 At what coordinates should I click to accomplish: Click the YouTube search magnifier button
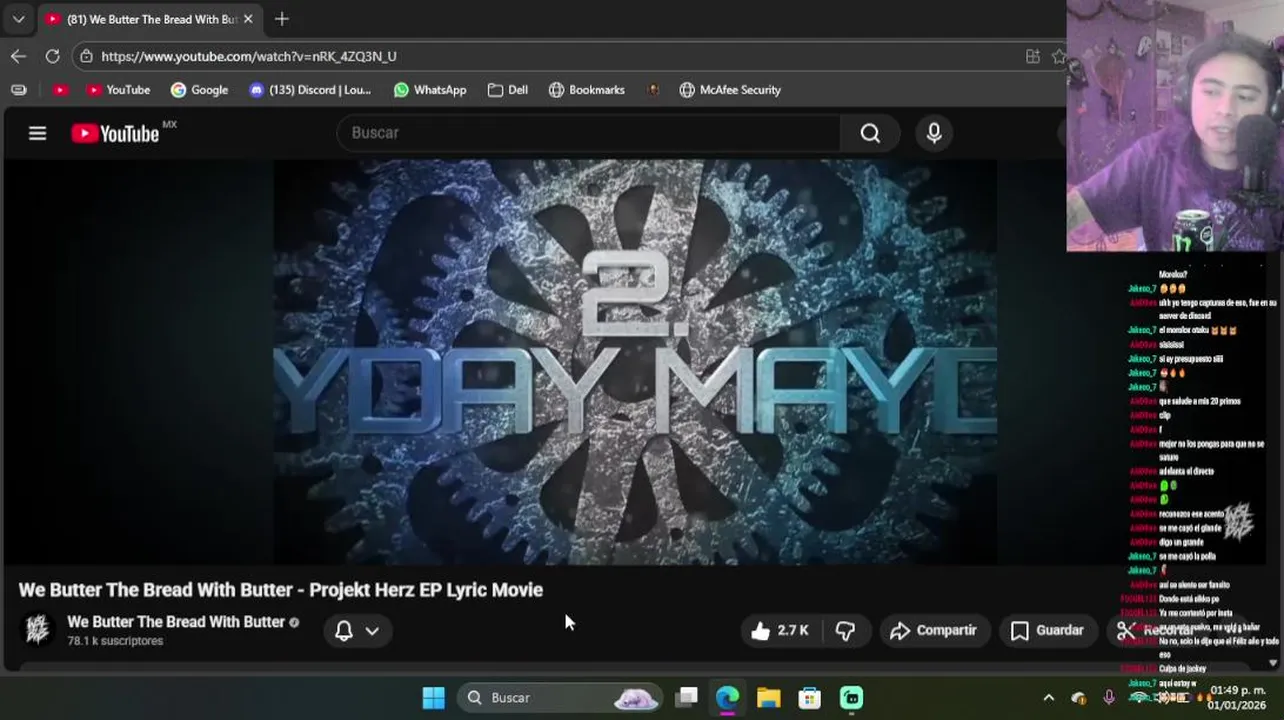[870, 133]
